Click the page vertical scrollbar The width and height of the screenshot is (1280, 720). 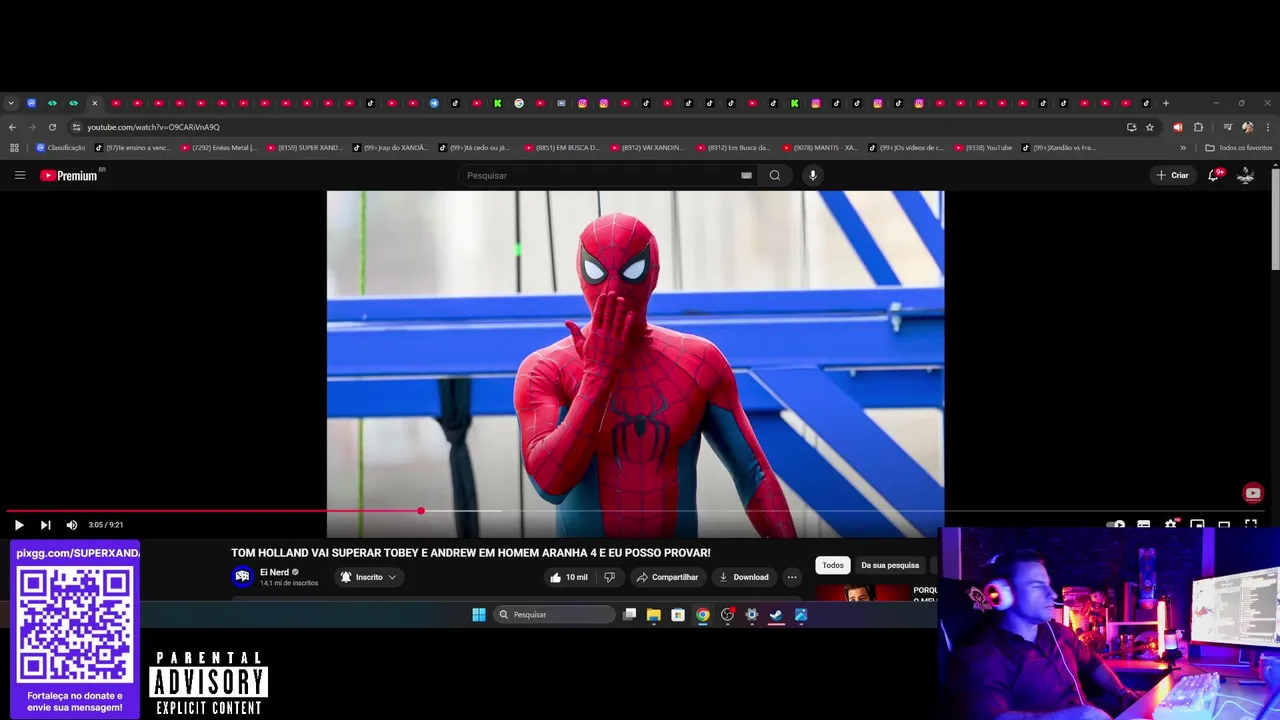pyautogui.click(x=1275, y=218)
